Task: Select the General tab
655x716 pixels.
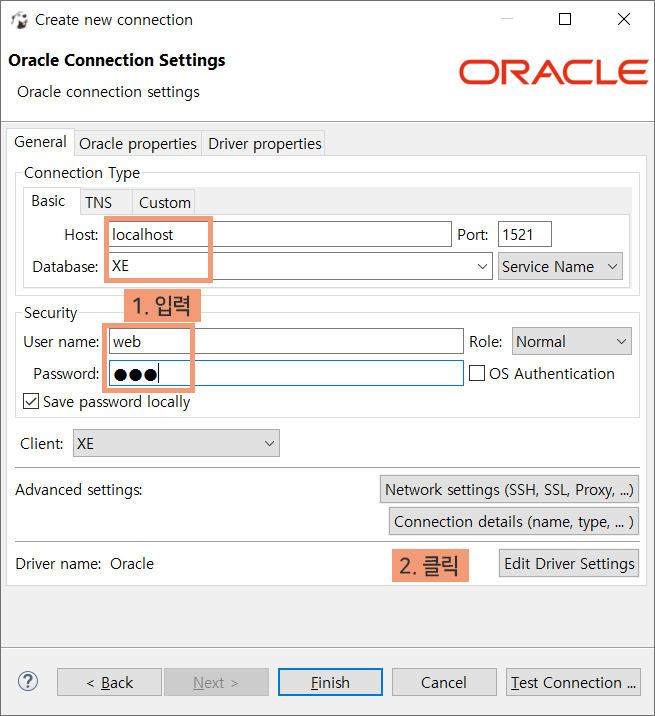Action: coord(40,142)
